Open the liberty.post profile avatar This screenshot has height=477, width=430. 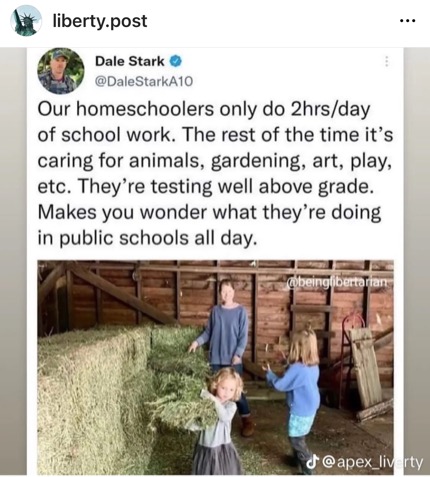click(x=26, y=21)
